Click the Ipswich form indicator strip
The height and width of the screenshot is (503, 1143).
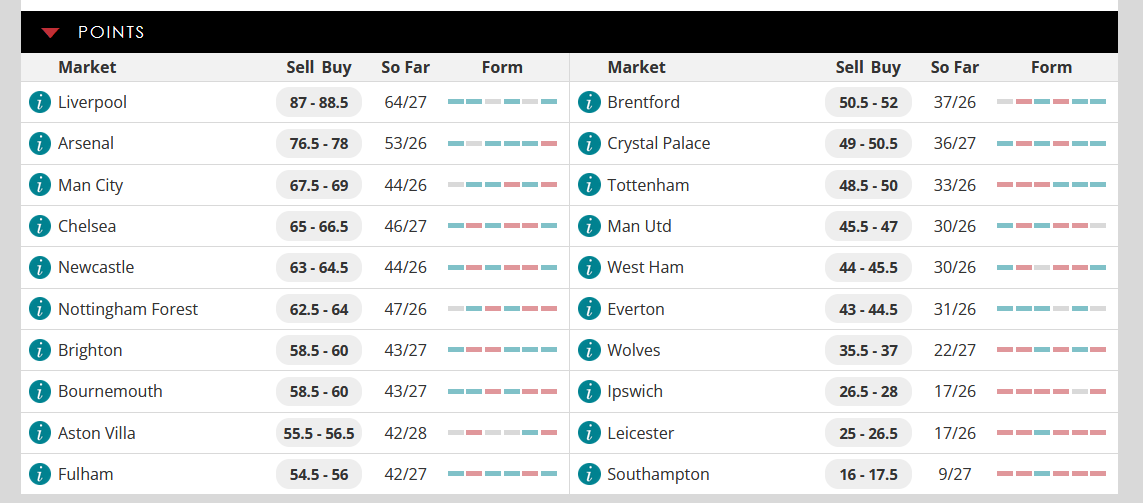point(1051,391)
